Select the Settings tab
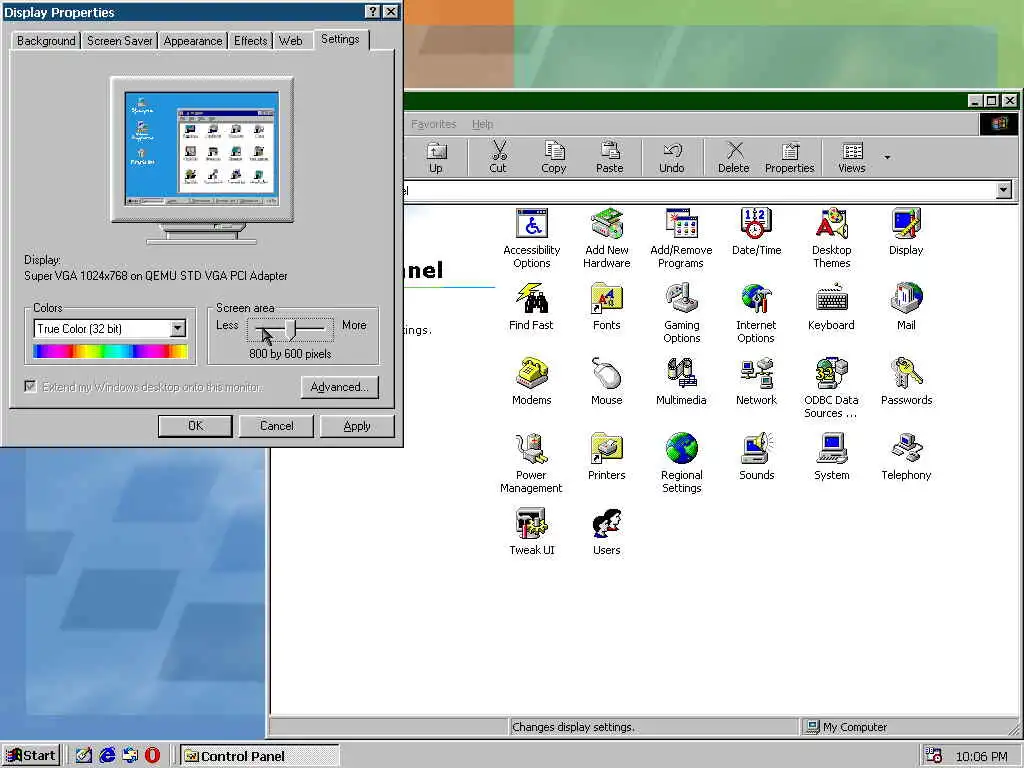This screenshot has width=1024, height=768. pyautogui.click(x=340, y=39)
